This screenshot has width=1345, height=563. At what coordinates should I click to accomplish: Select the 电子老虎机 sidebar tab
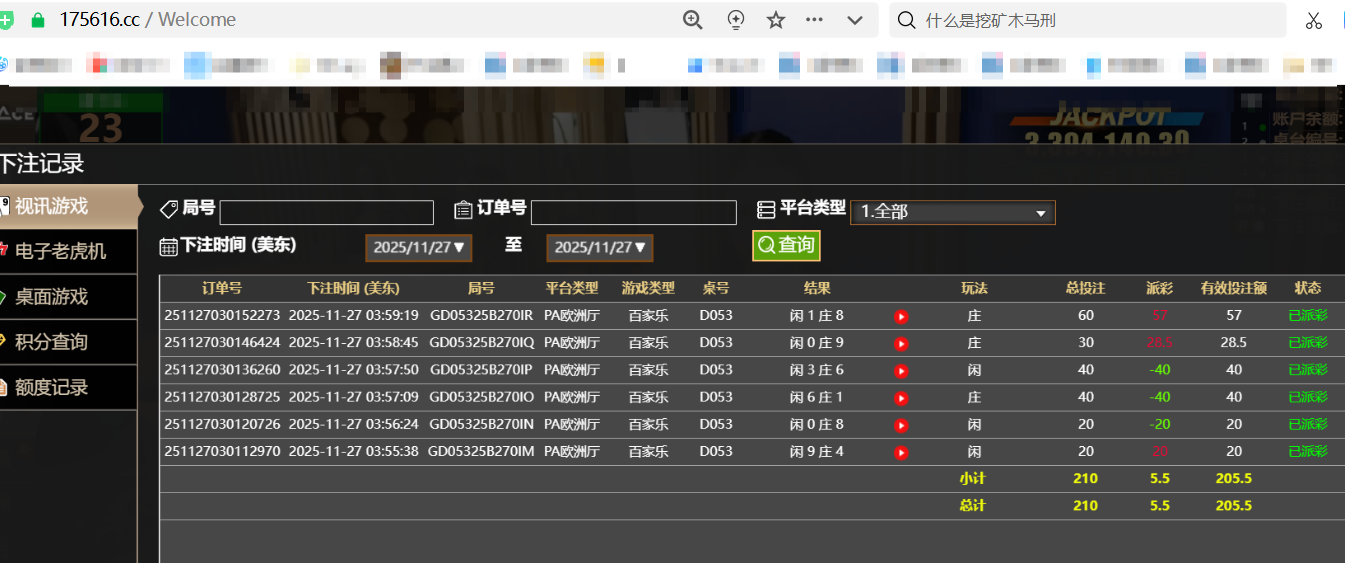(62, 251)
